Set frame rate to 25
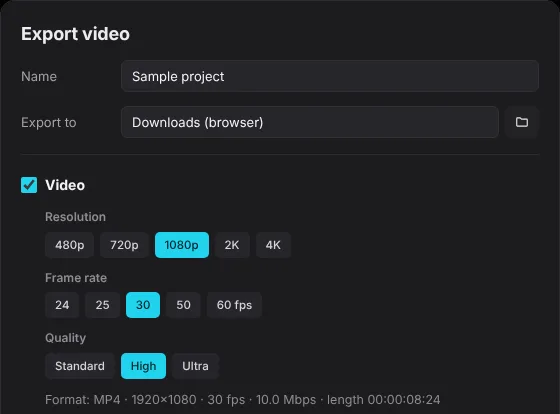The image size is (560, 414). point(102,305)
